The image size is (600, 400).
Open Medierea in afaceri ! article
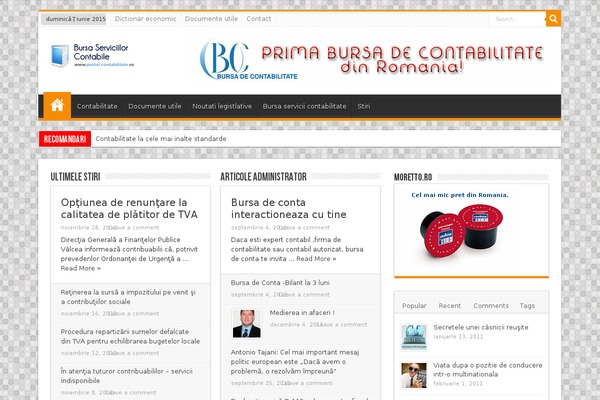click(302, 313)
